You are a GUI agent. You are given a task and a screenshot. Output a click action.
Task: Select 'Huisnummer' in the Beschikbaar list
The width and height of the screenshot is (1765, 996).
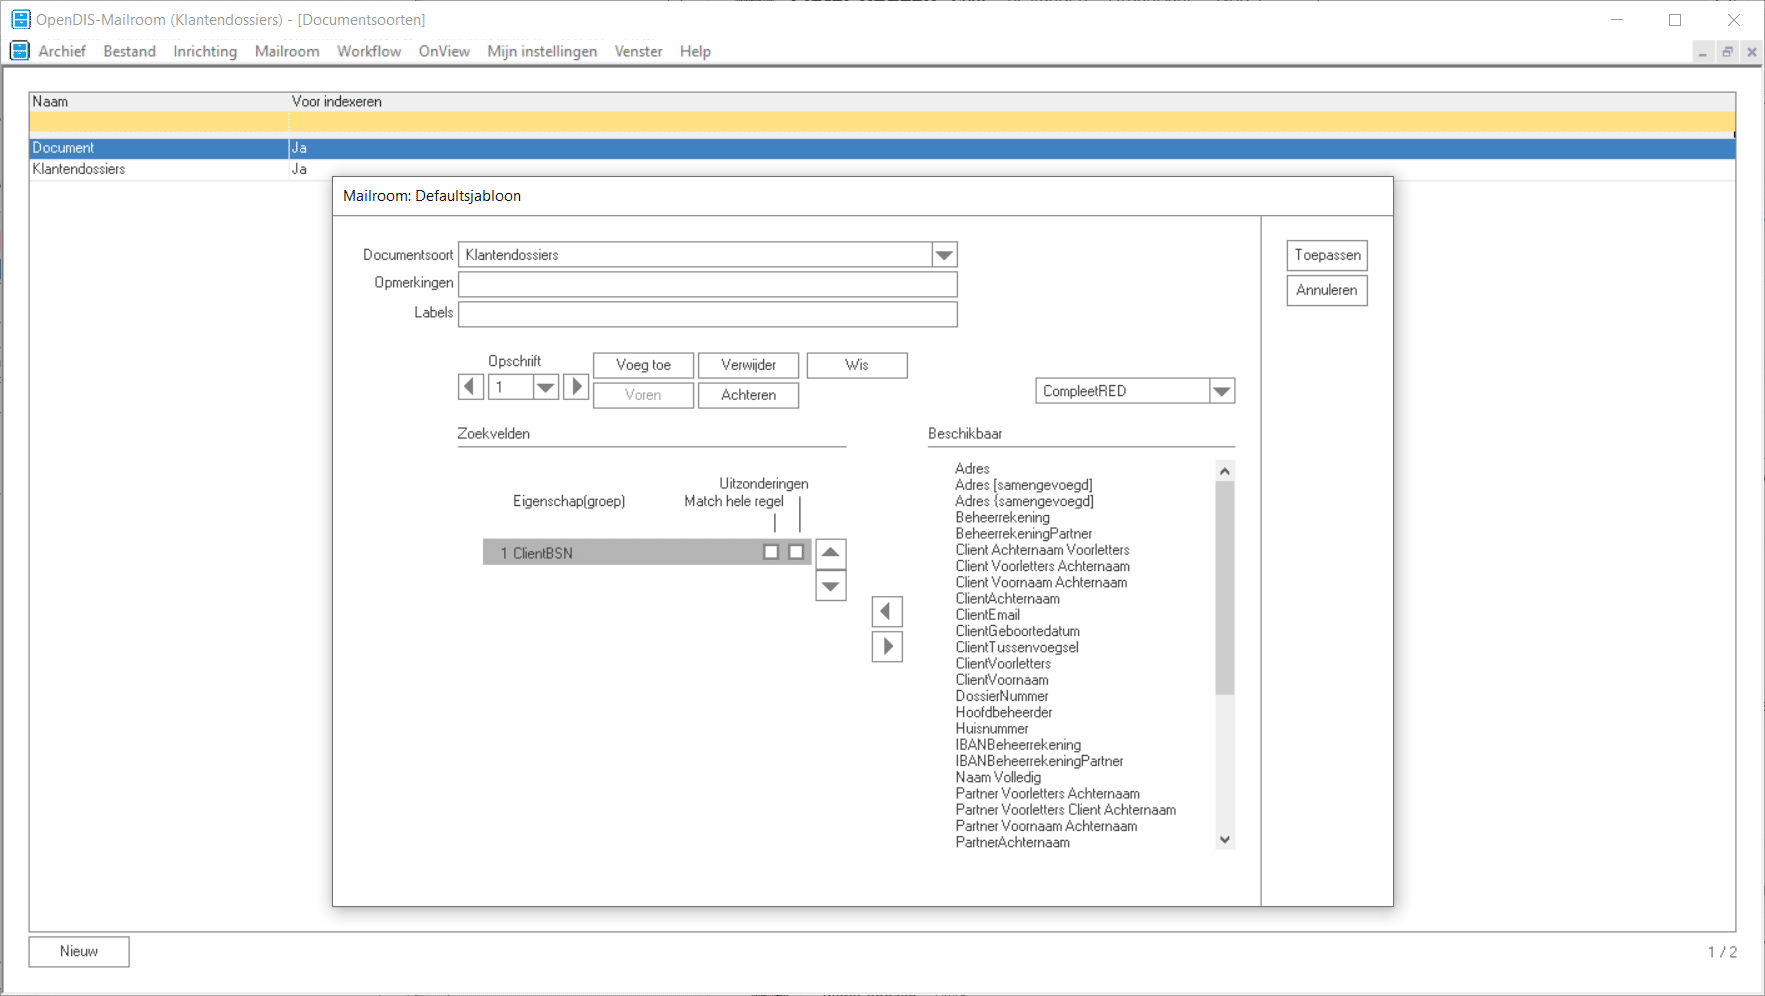(x=991, y=728)
